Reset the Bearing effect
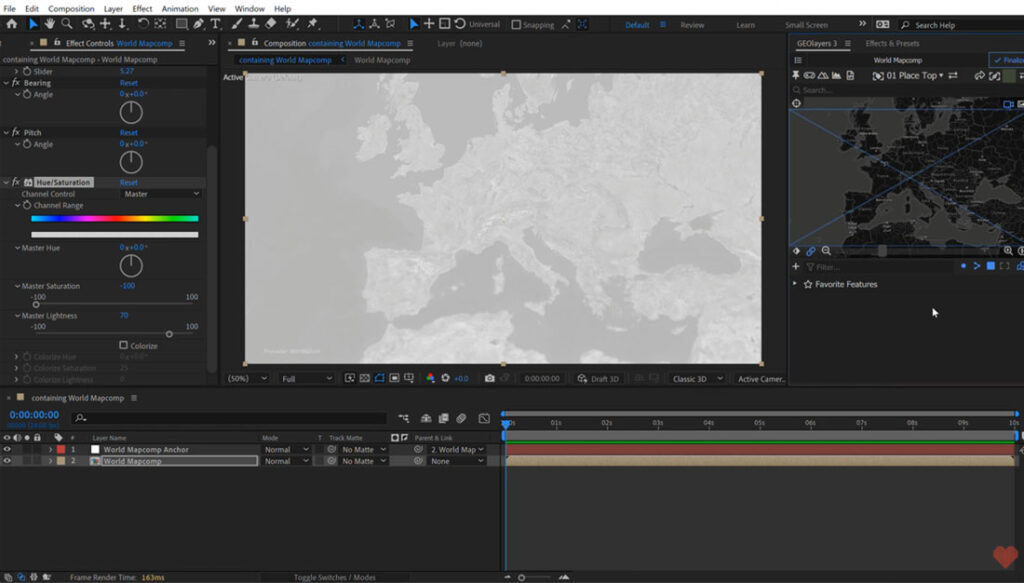 129,83
